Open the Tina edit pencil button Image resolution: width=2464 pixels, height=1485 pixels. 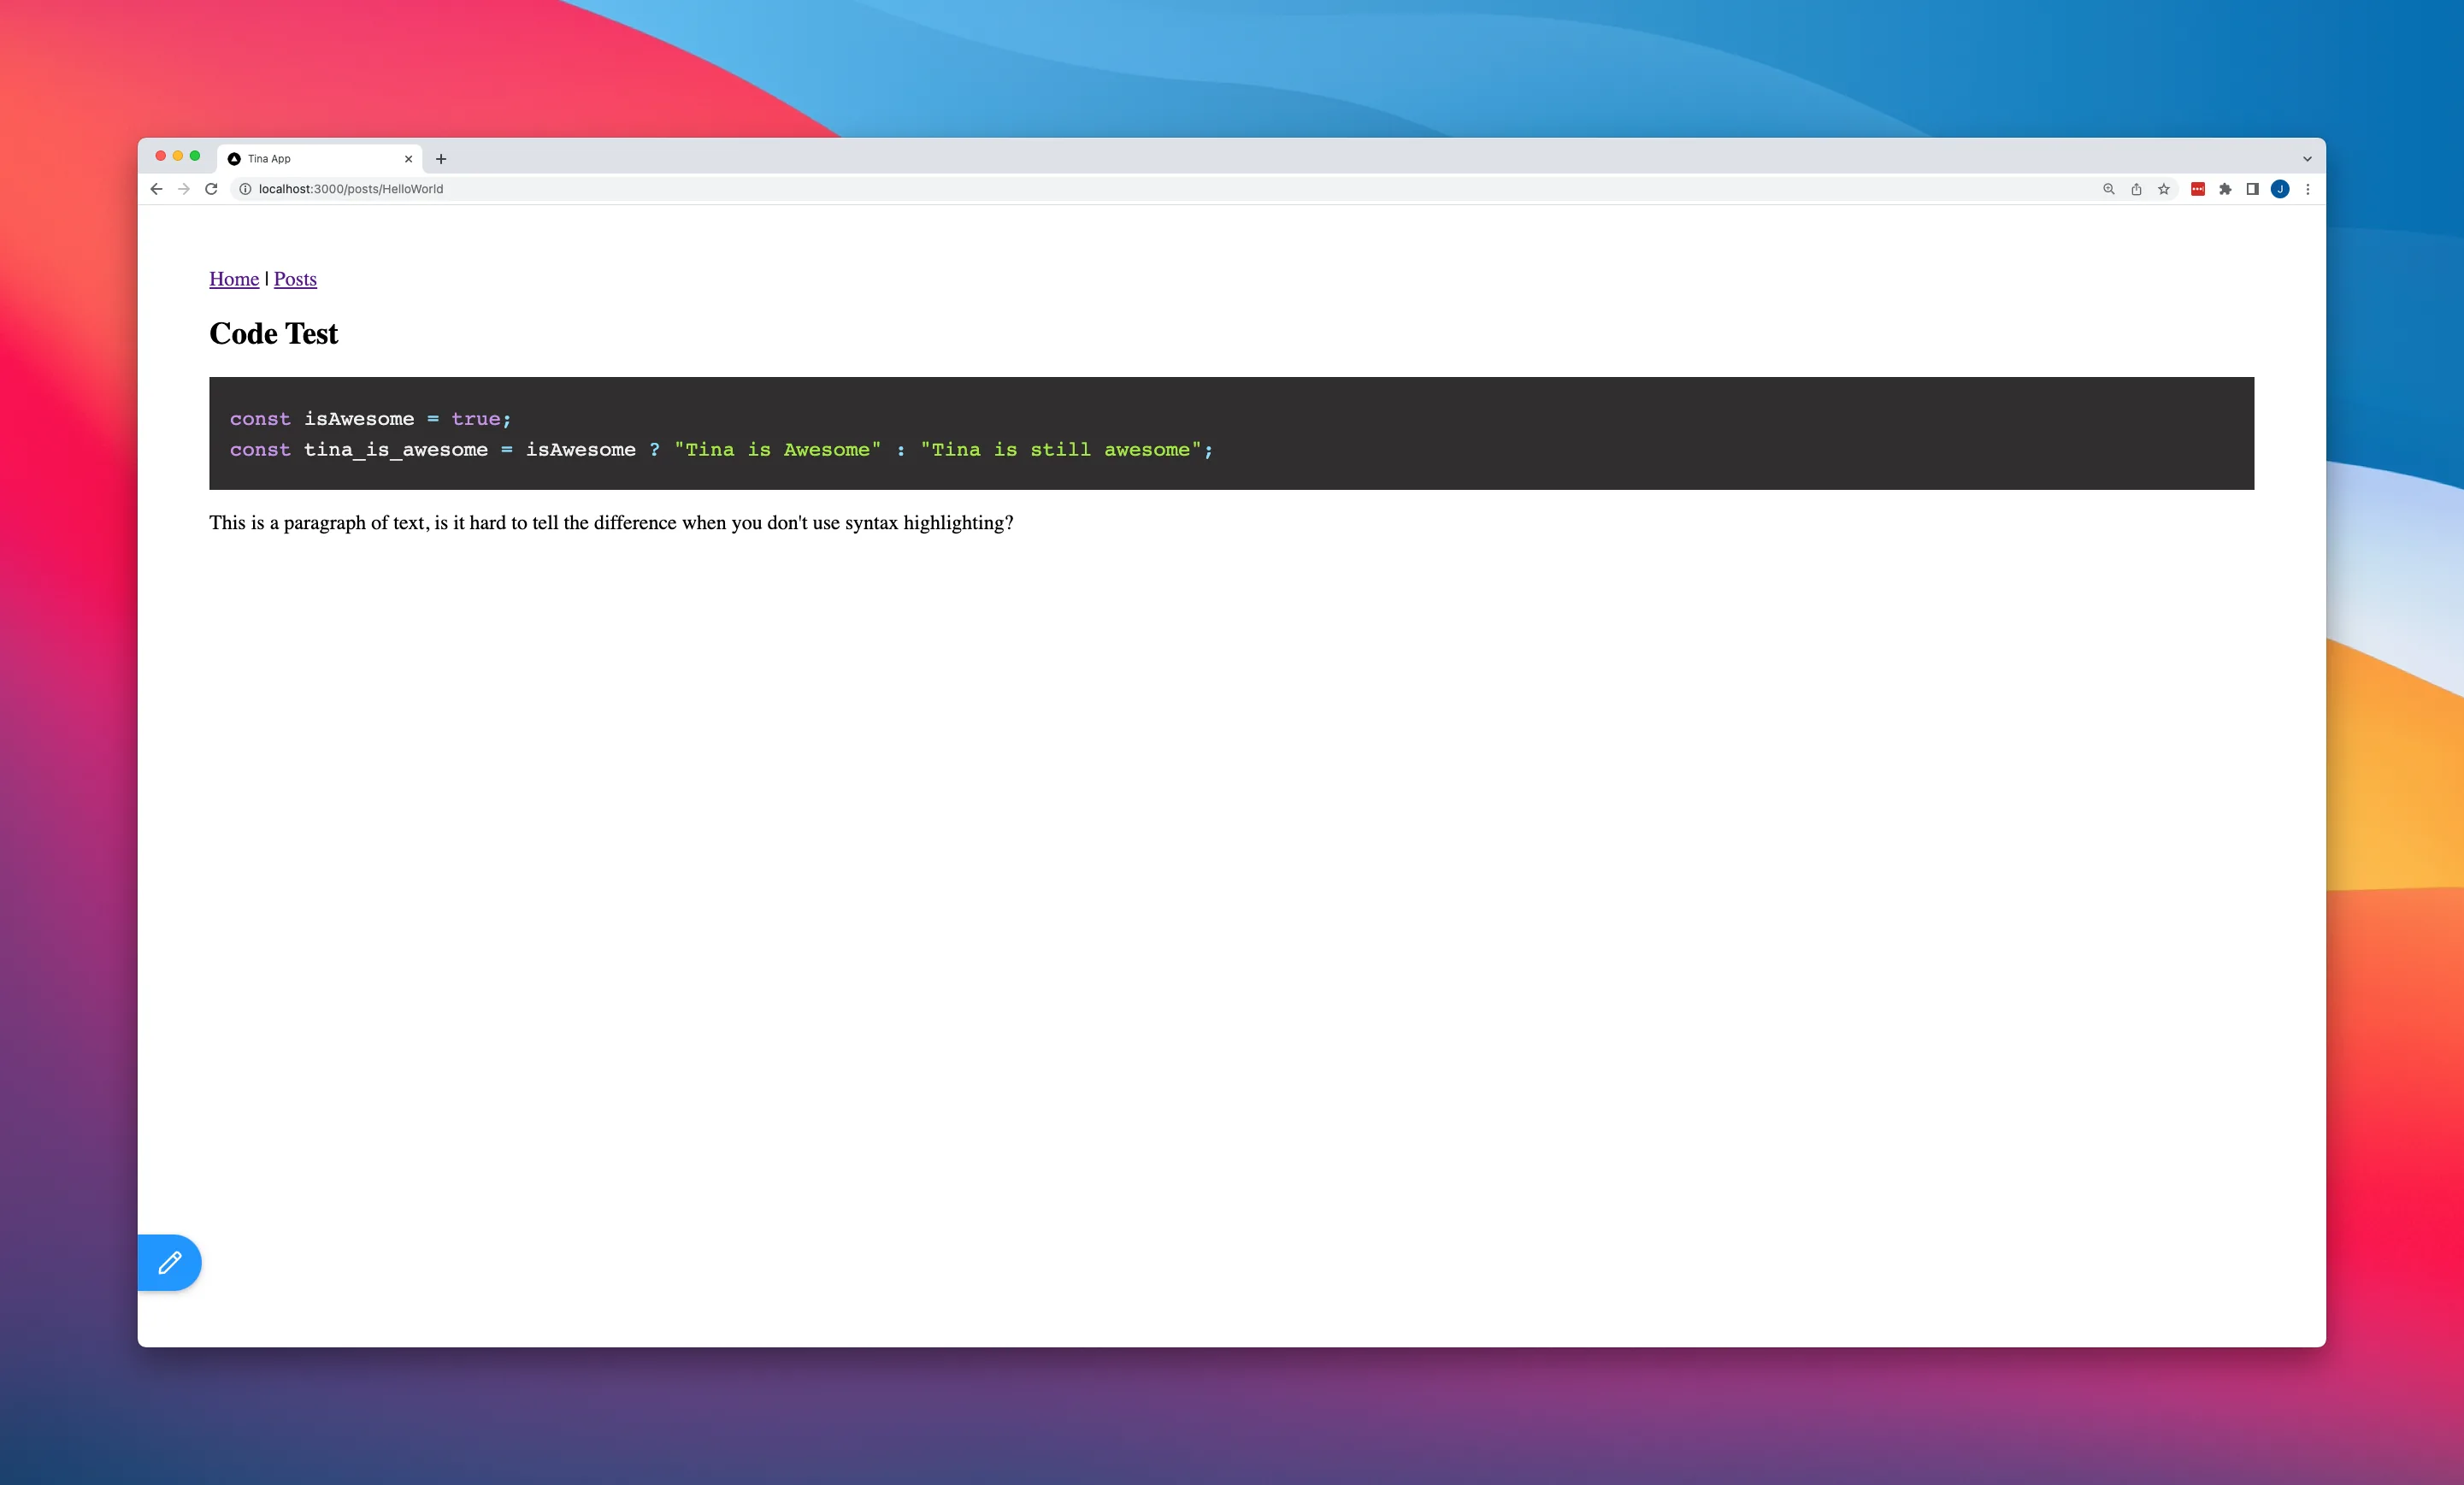[x=169, y=1262]
